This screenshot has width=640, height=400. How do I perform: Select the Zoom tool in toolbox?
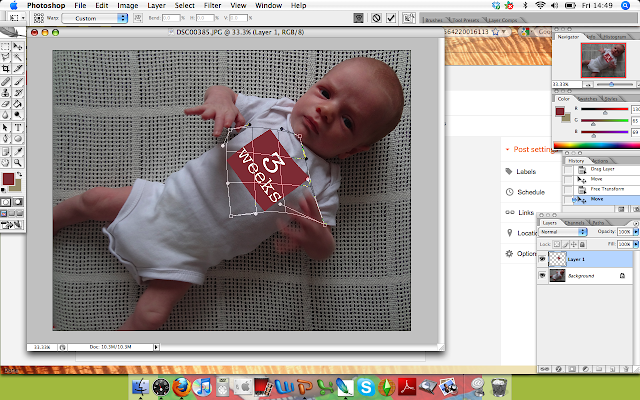coord(18,162)
